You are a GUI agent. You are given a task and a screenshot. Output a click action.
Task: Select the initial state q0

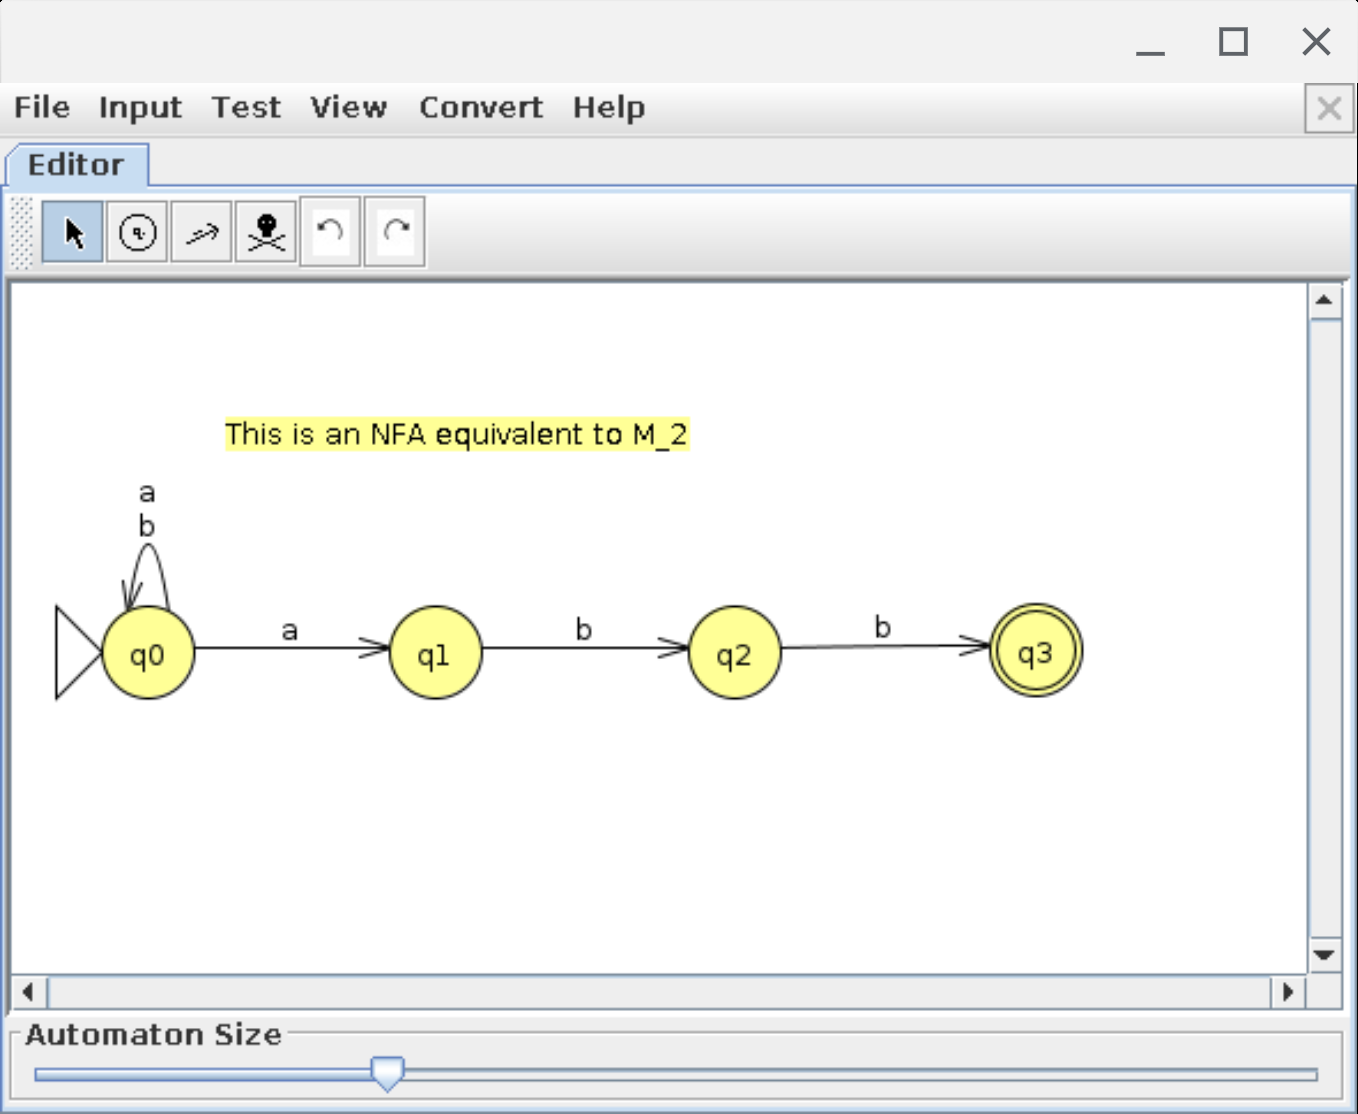pos(148,654)
